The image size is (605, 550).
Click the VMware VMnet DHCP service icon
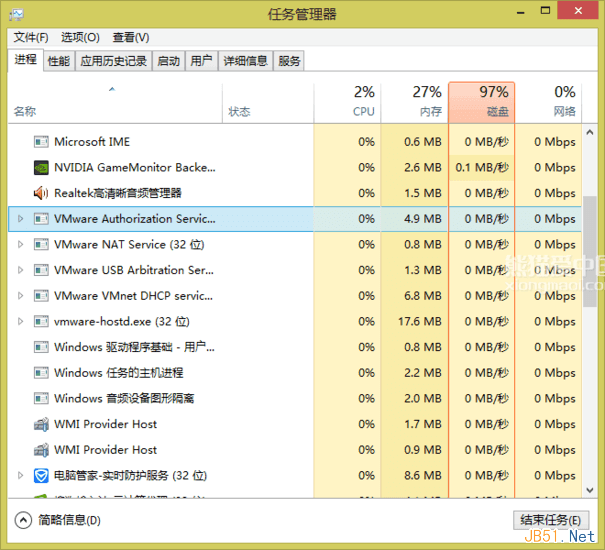pos(41,296)
